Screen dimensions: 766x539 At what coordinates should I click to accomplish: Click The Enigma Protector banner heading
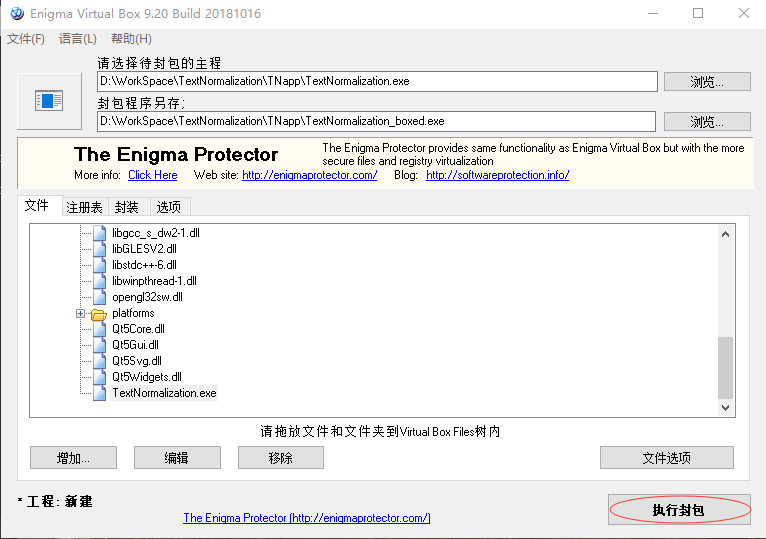[176, 154]
